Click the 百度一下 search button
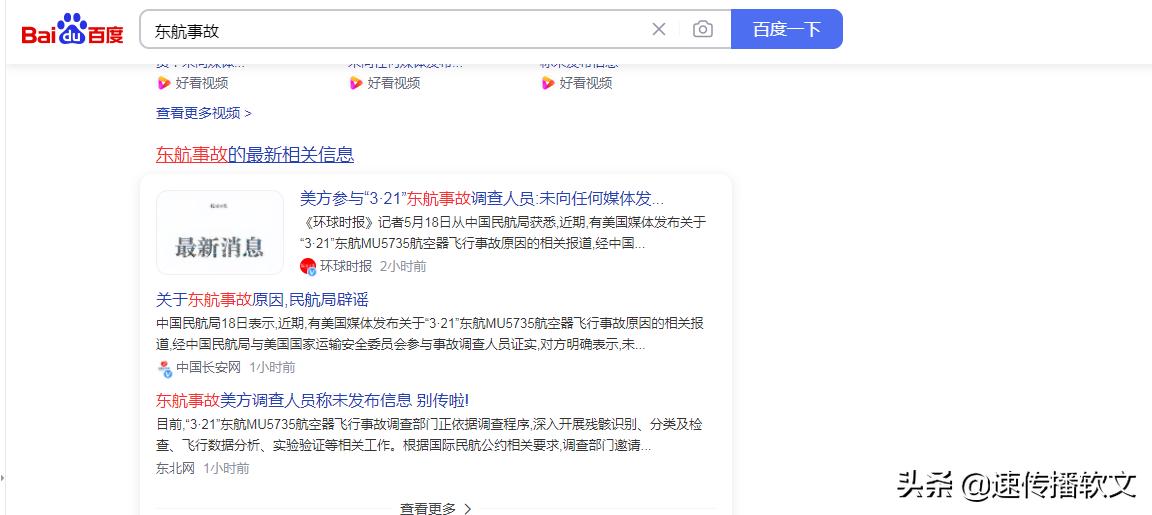The height and width of the screenshot is (515, 1152). [x=787, y=29]
